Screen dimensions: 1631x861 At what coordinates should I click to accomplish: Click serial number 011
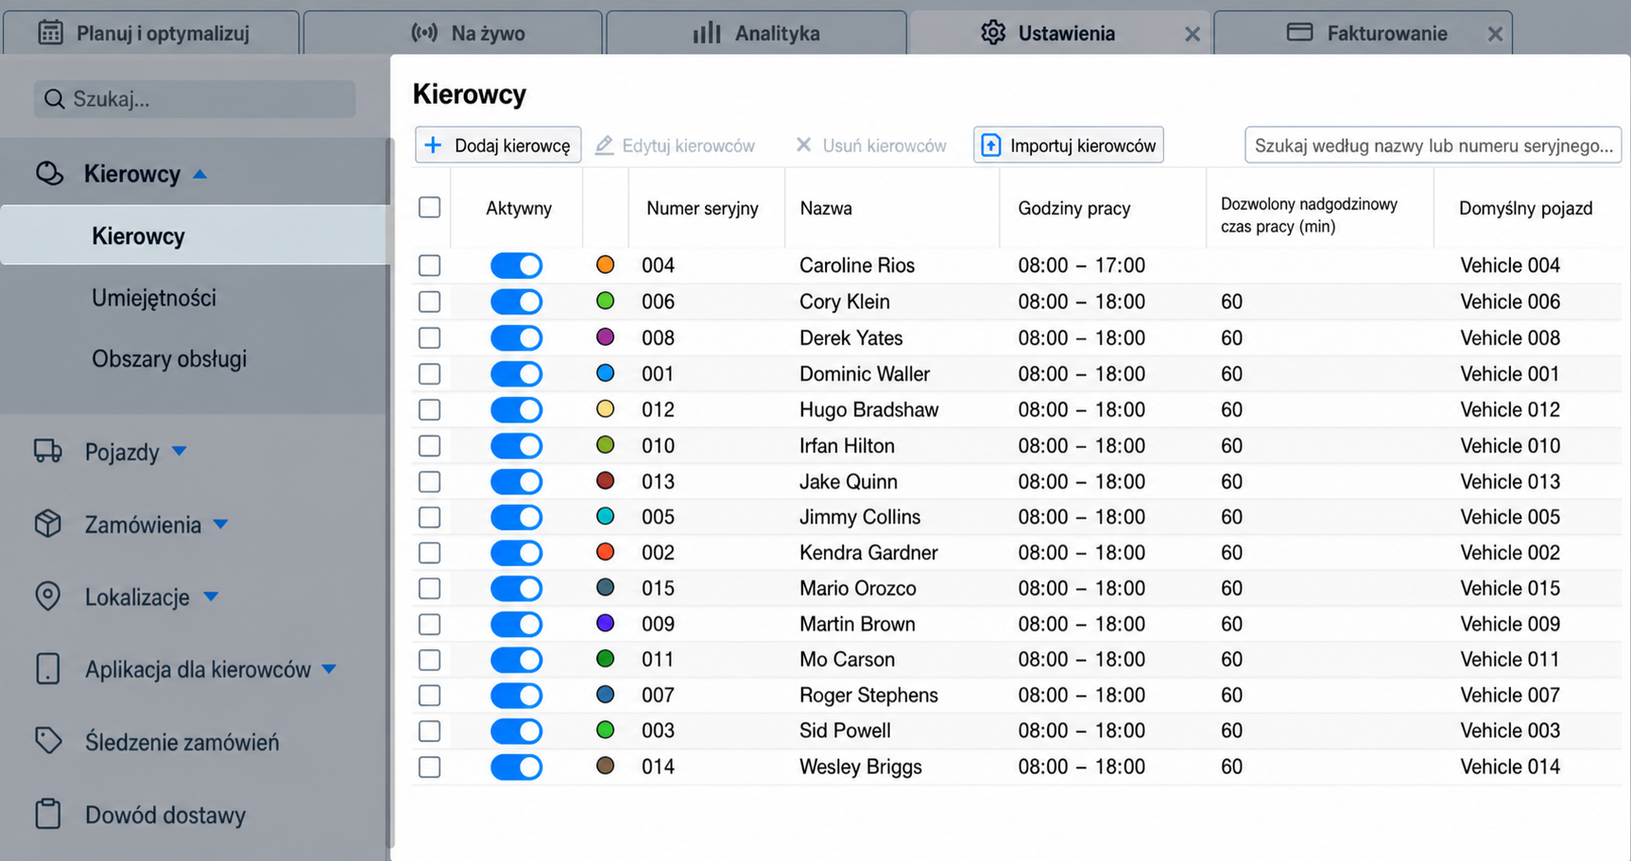click(x=658, y=660)
